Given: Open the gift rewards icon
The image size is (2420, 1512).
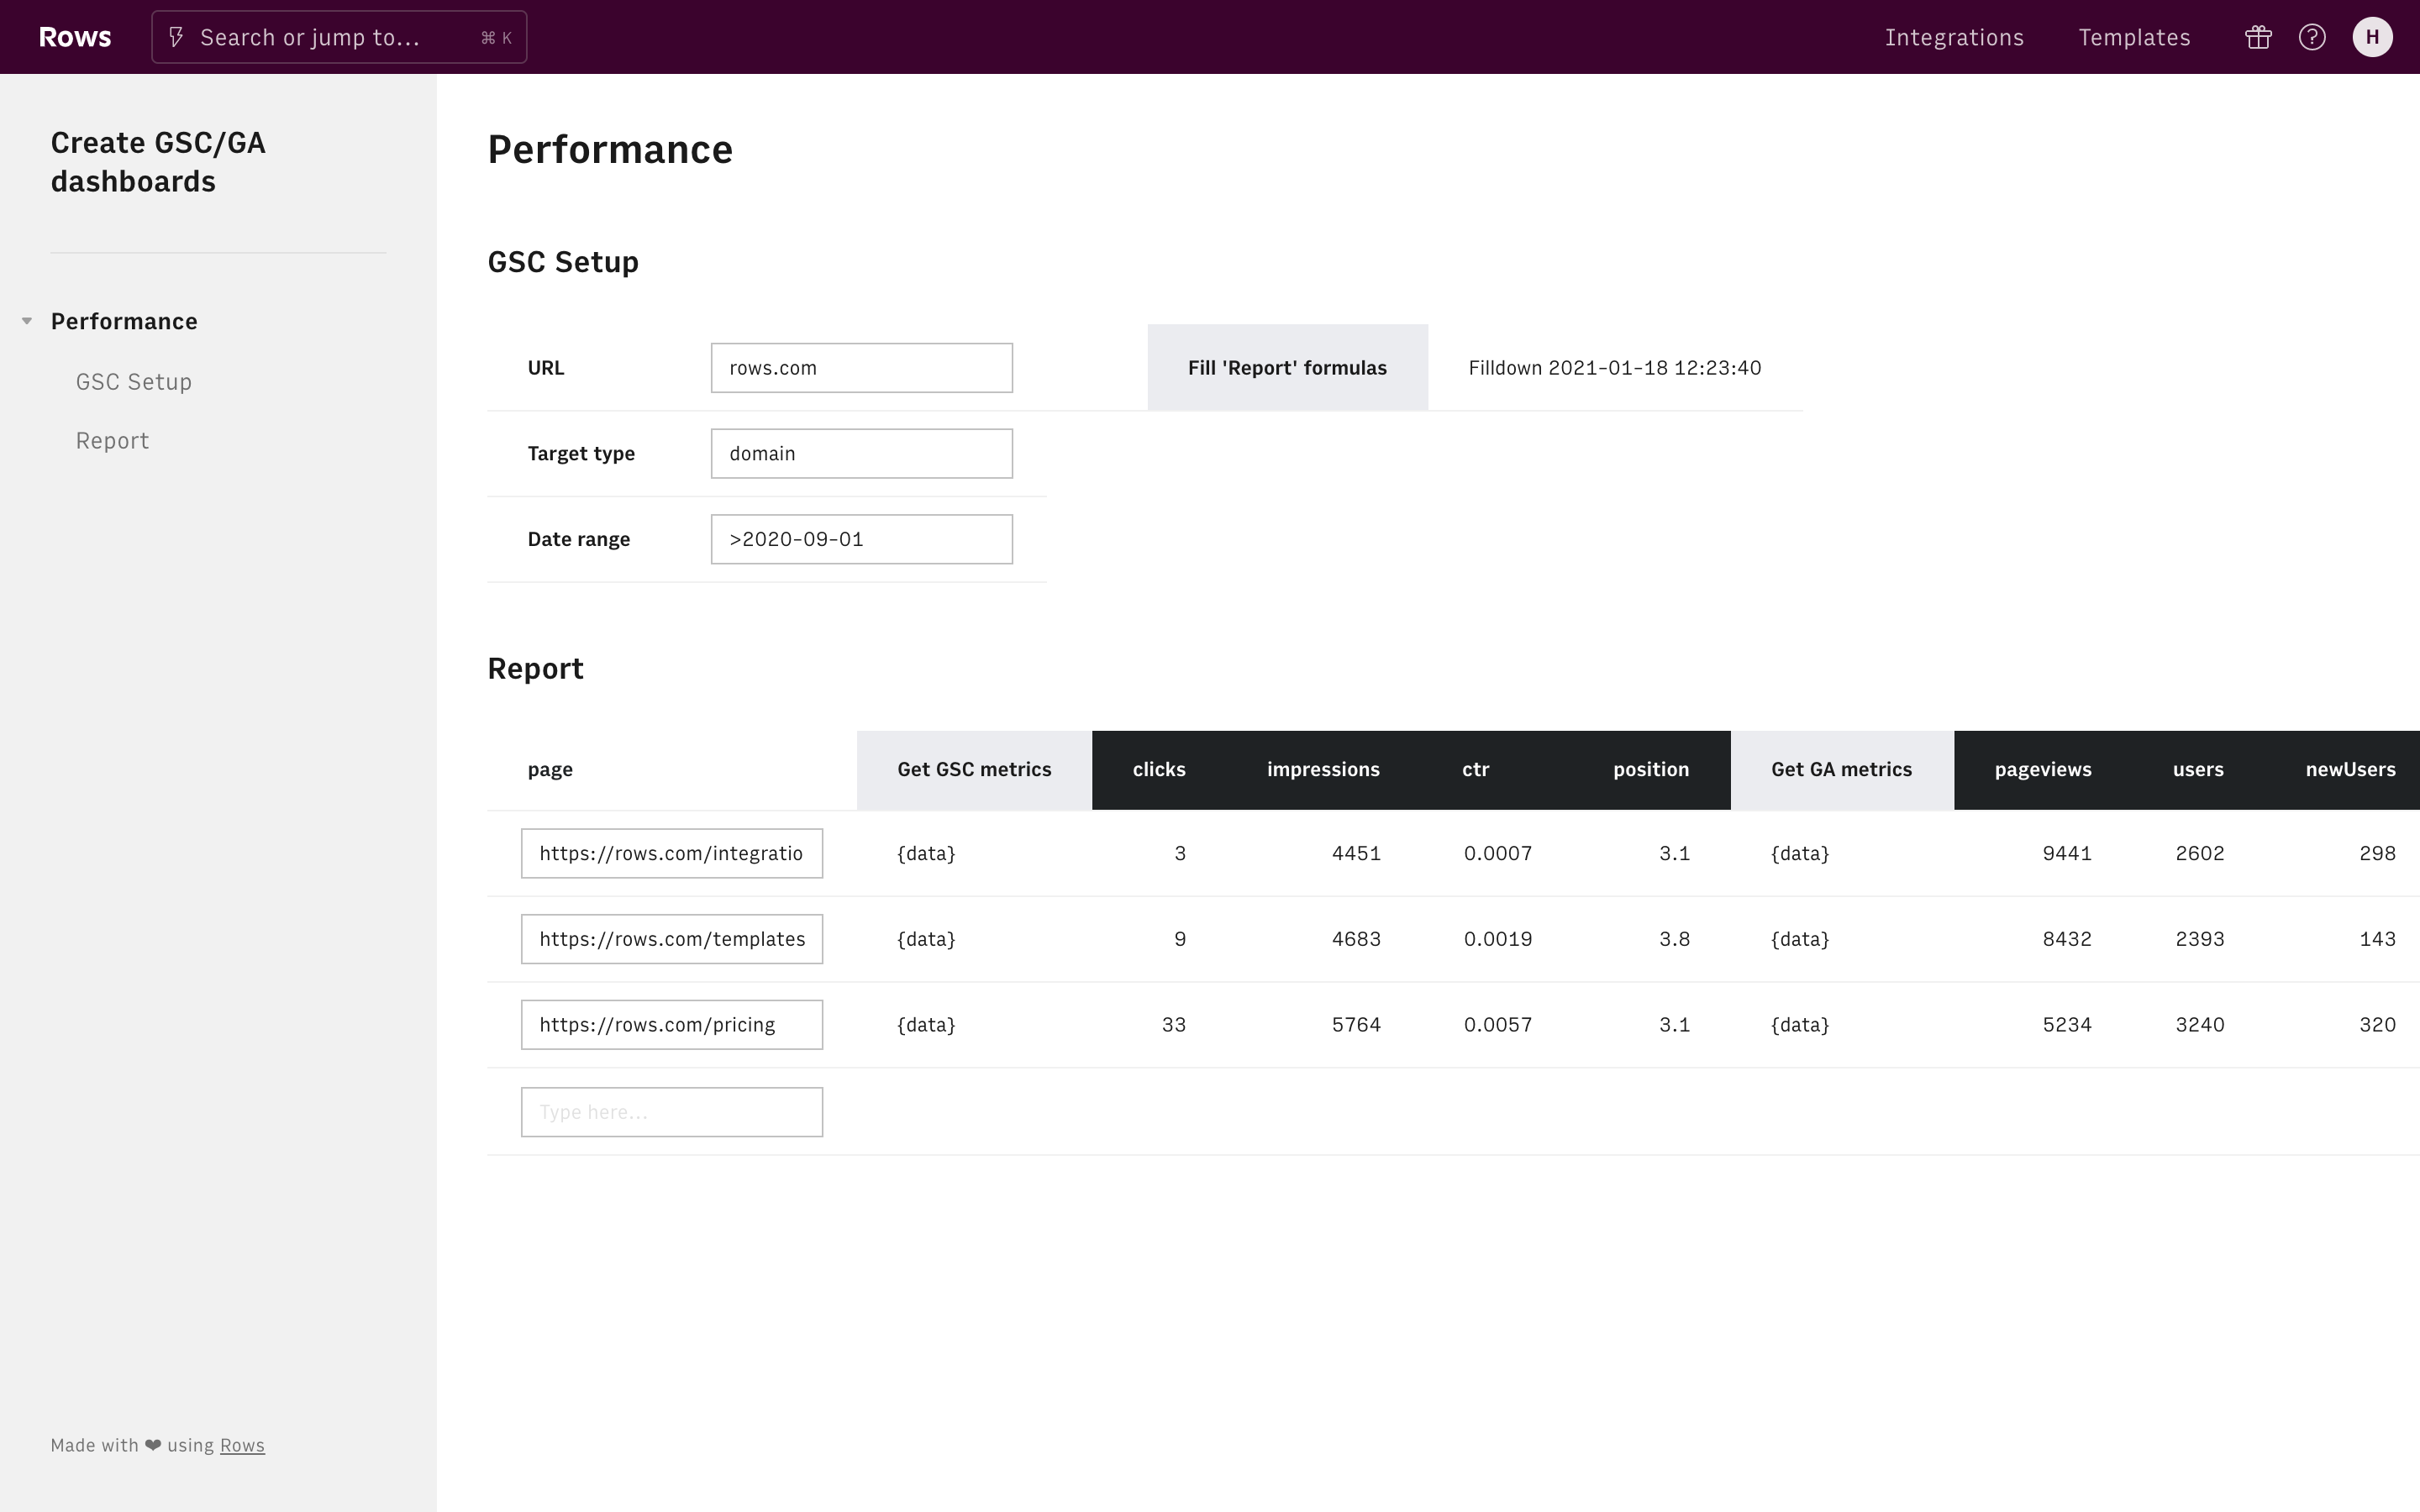Looking at the screenshot, I should click(x=2258, y=37).
